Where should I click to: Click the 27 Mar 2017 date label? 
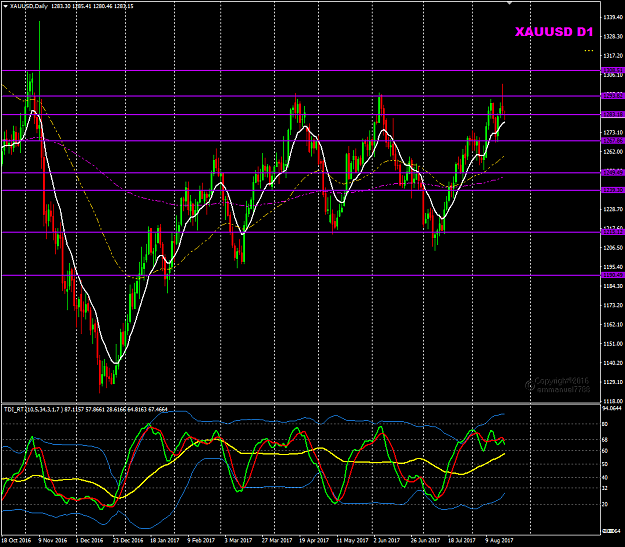pos(276,541)
